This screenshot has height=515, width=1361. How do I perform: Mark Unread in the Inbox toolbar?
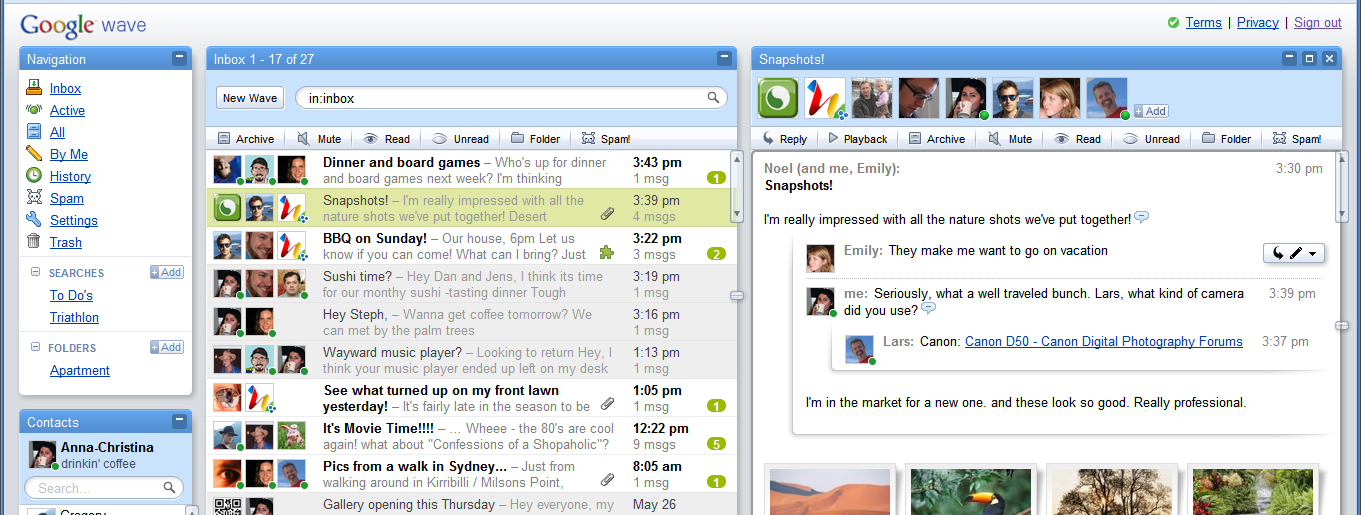[x=460, y=139]
